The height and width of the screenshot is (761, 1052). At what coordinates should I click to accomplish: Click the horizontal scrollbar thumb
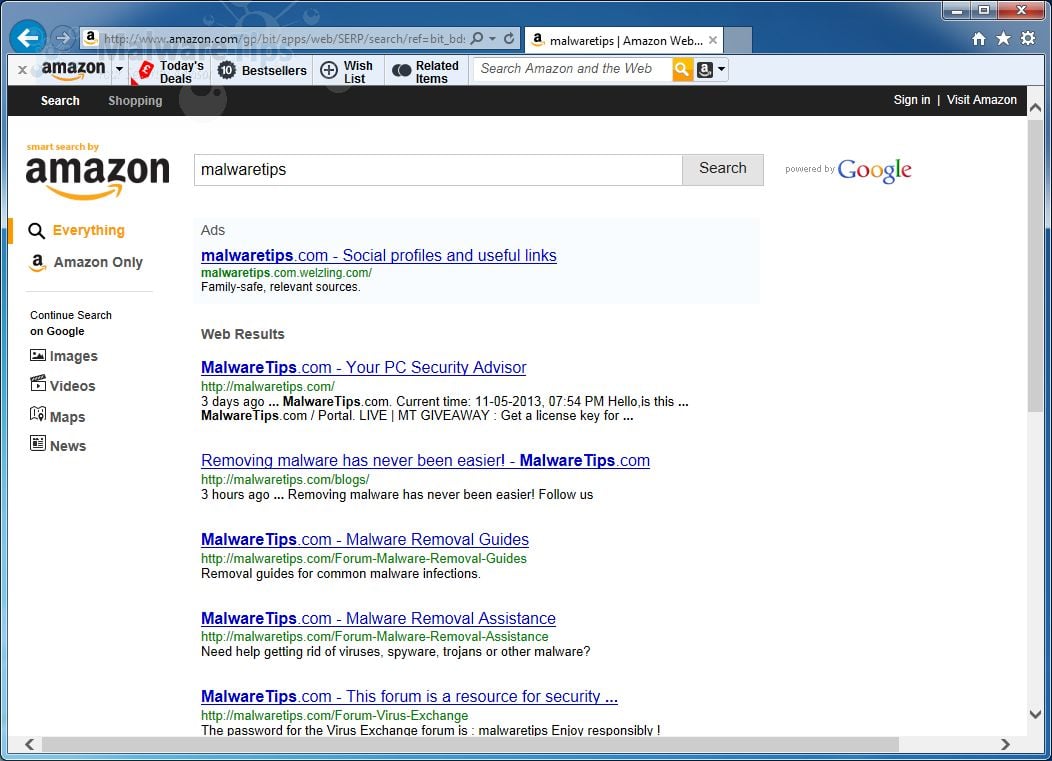tap(470, 744)
